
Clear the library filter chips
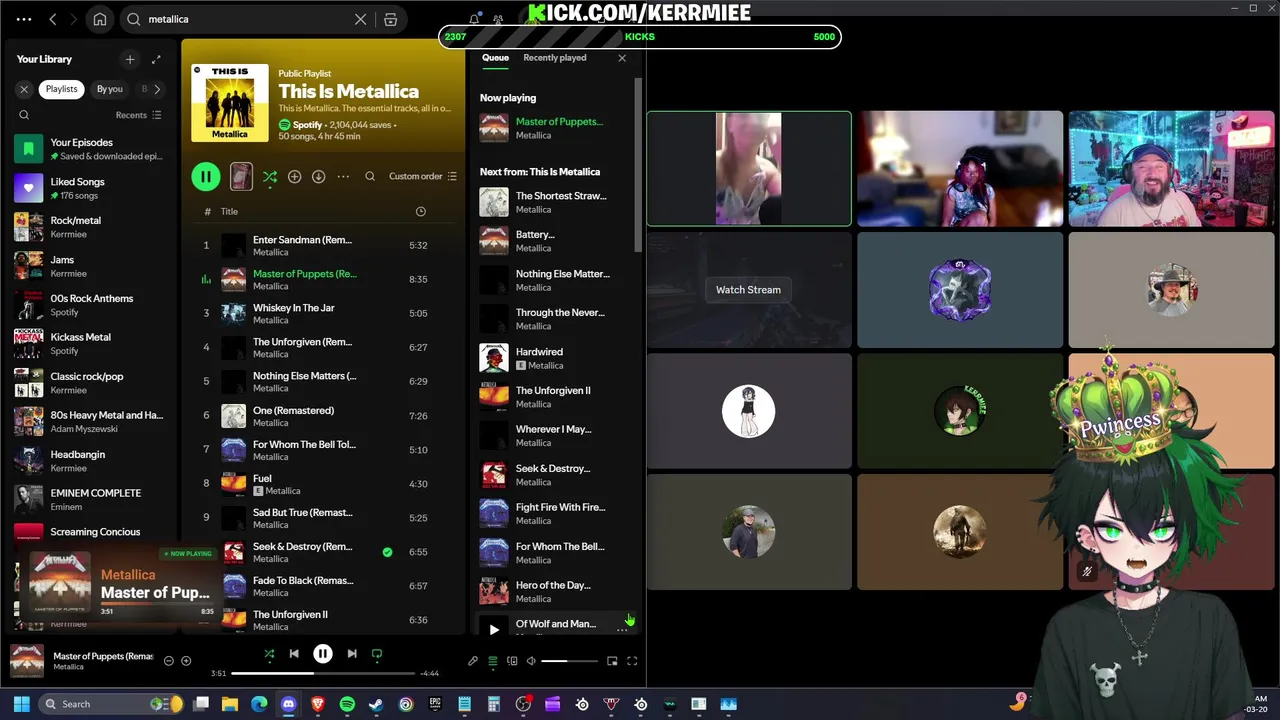click(24, 89)
